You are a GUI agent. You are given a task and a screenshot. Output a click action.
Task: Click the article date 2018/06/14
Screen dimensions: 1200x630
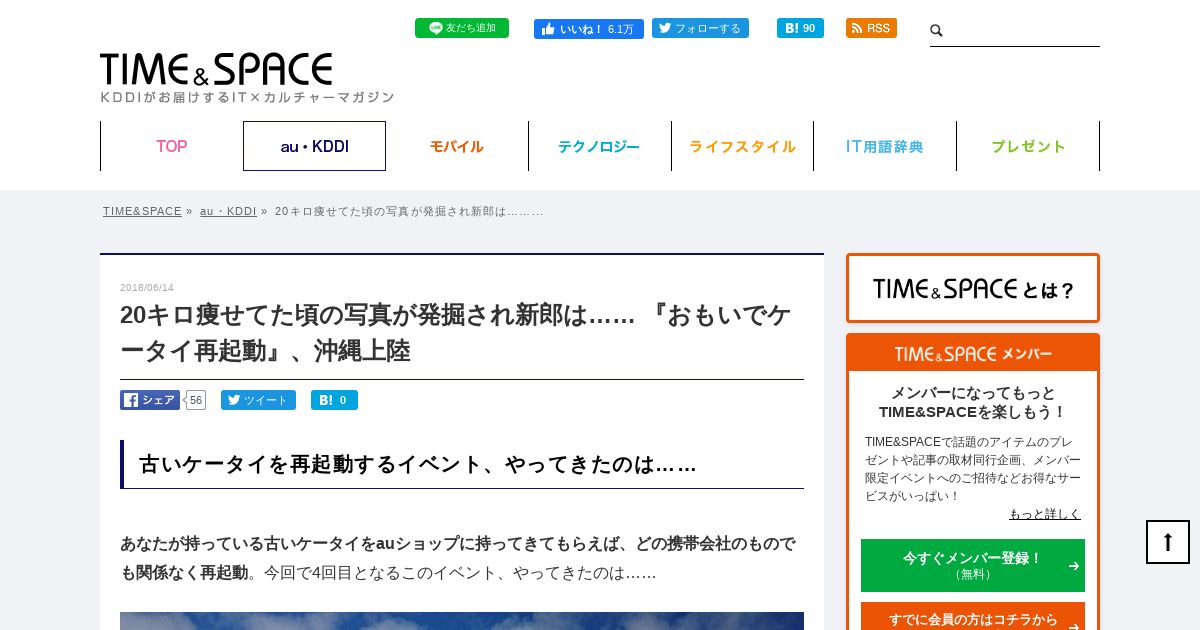[147, 288]
